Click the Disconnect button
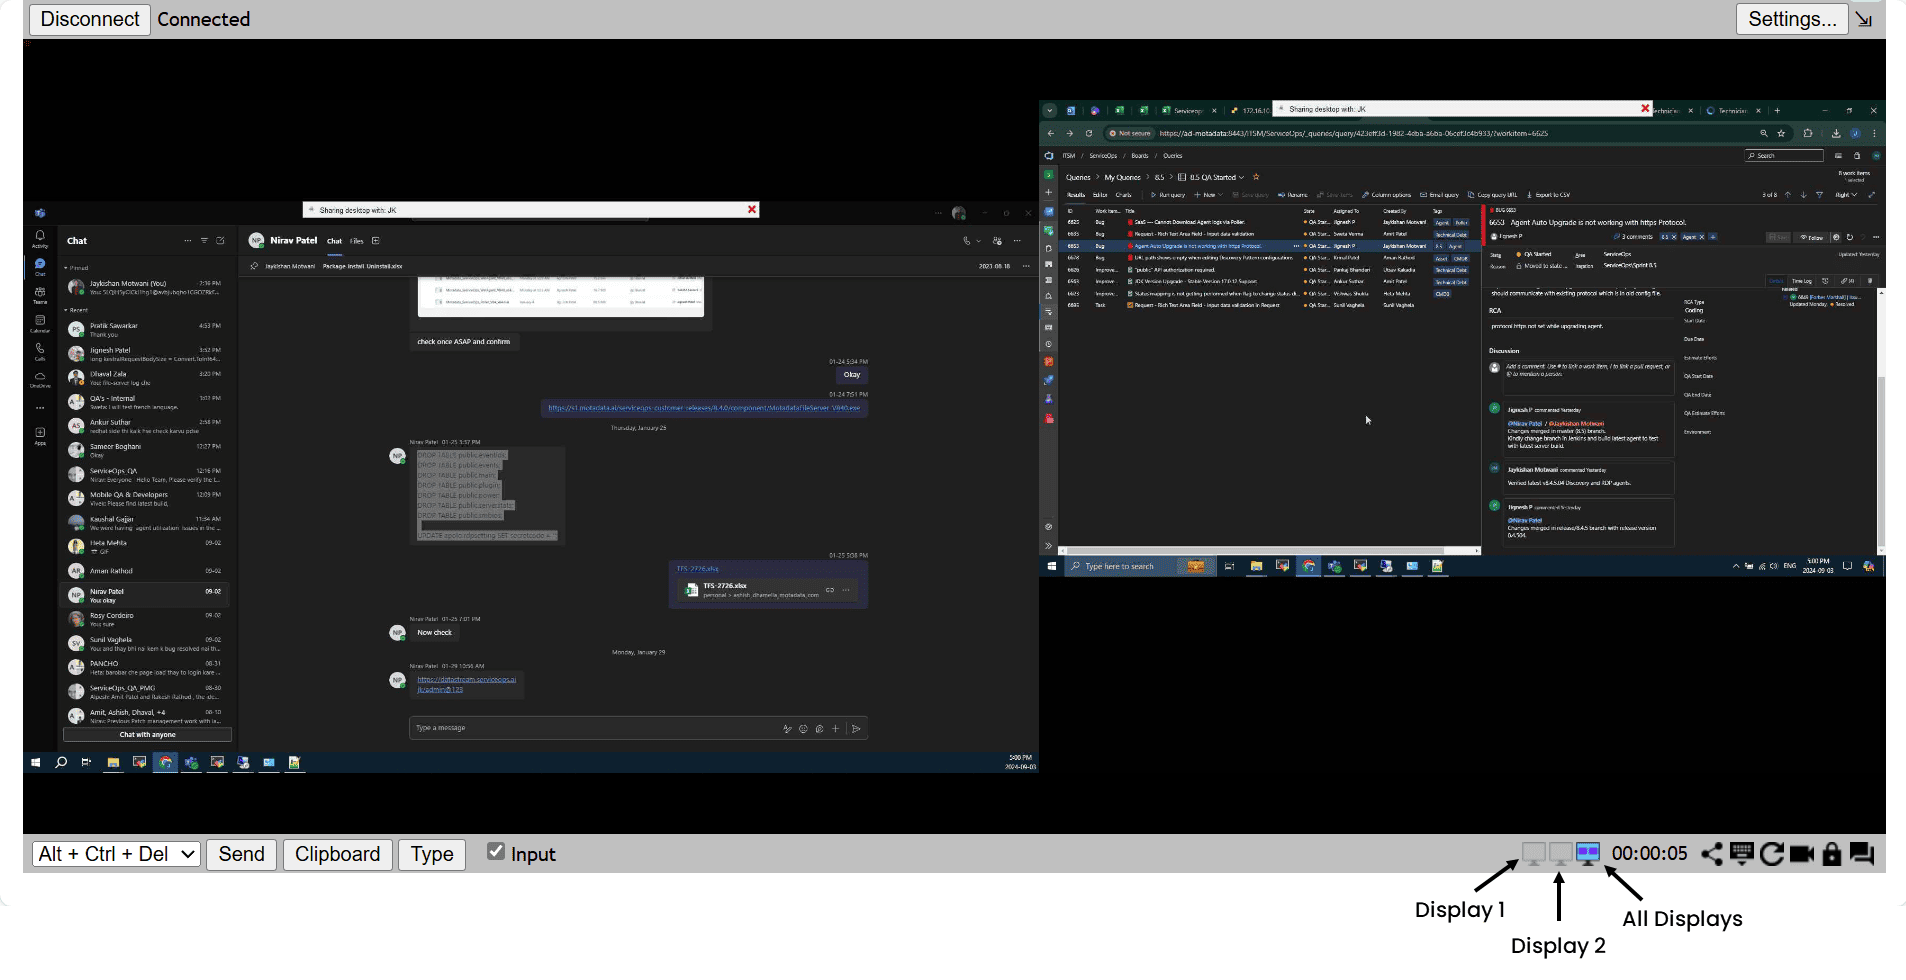Viewport: 1906px width, 980px height. (90, 19)
